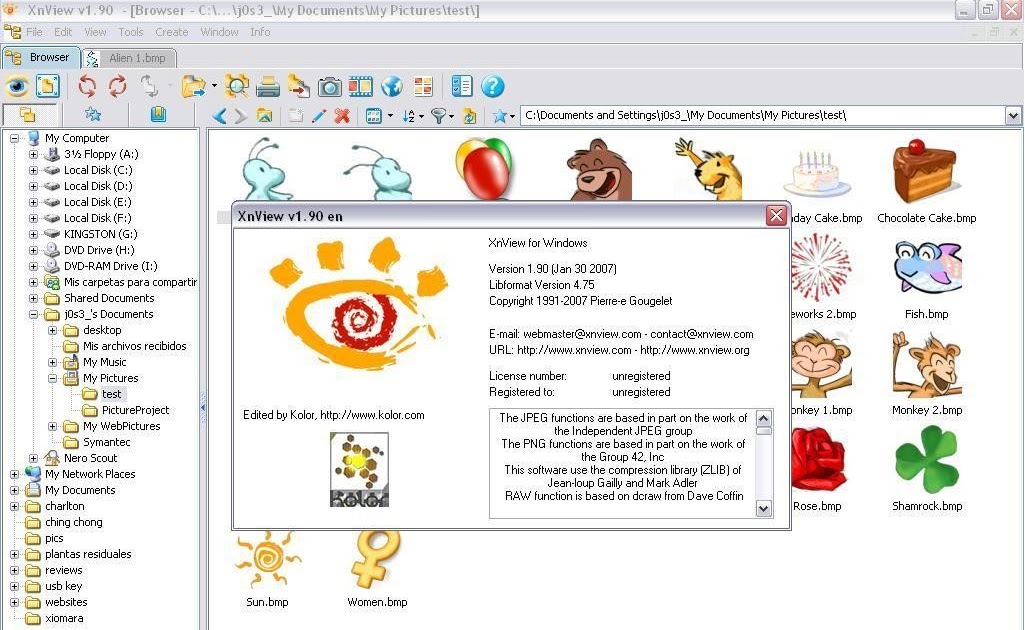This screenshot has width=1025, height=630.
Task: Expand the Nero Scout tree node
Action: (x=33, y=459)
